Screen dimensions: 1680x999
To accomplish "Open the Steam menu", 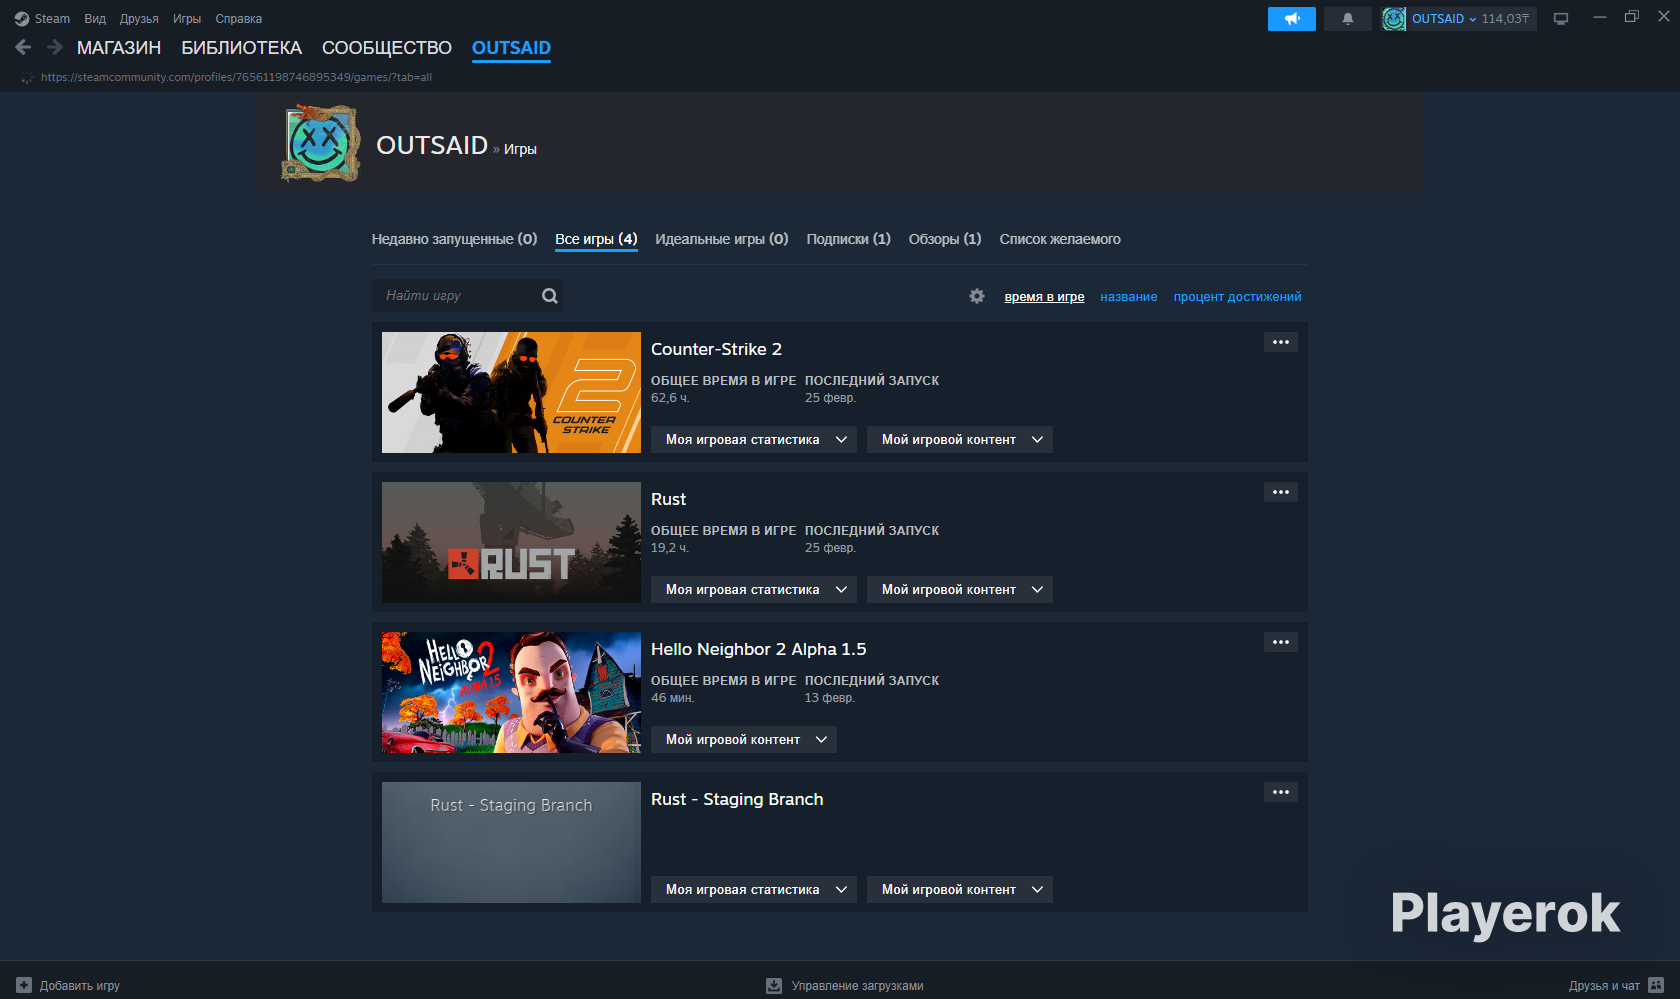I will (x=52, y=19).
